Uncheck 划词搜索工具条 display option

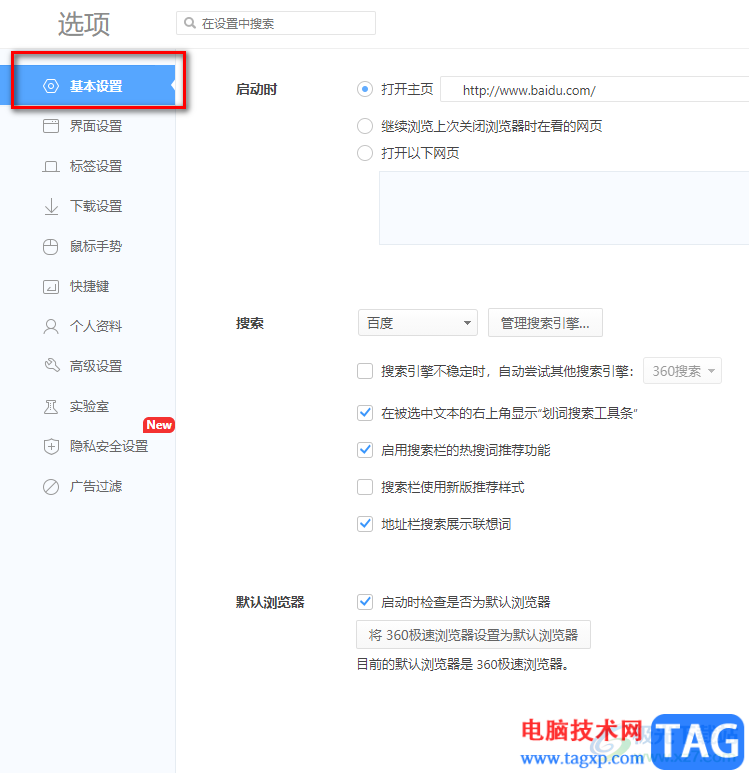365,413
